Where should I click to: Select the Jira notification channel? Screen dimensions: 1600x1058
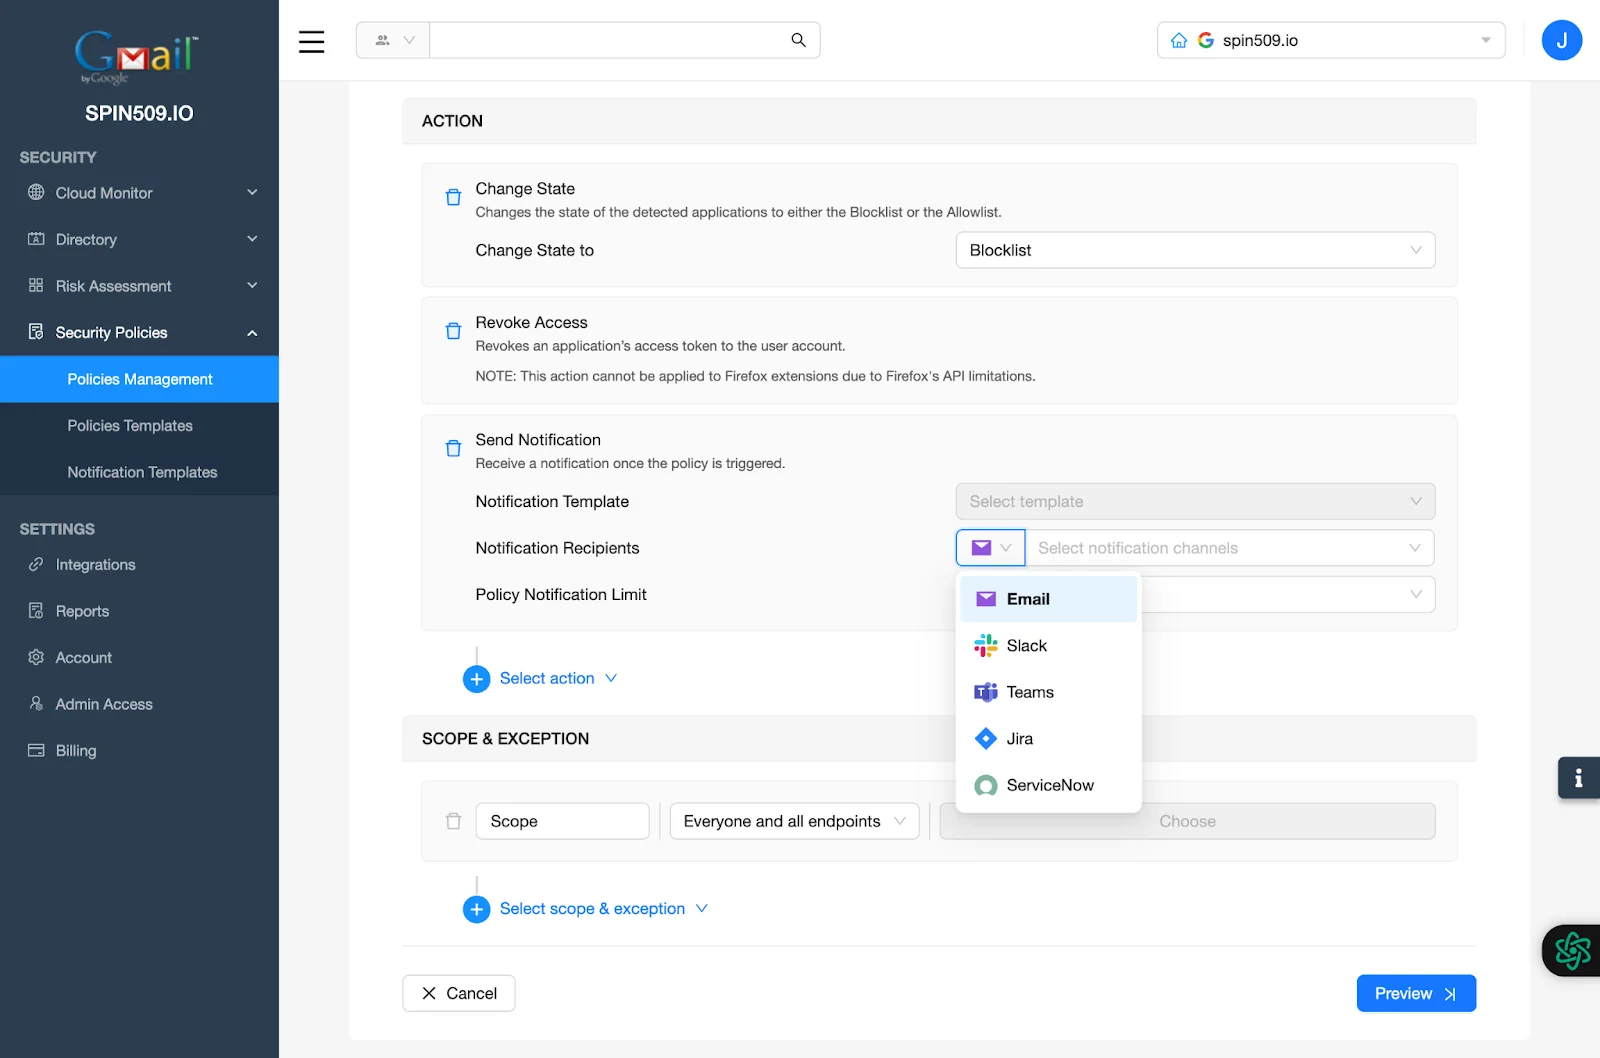(x=1019, y=738)
